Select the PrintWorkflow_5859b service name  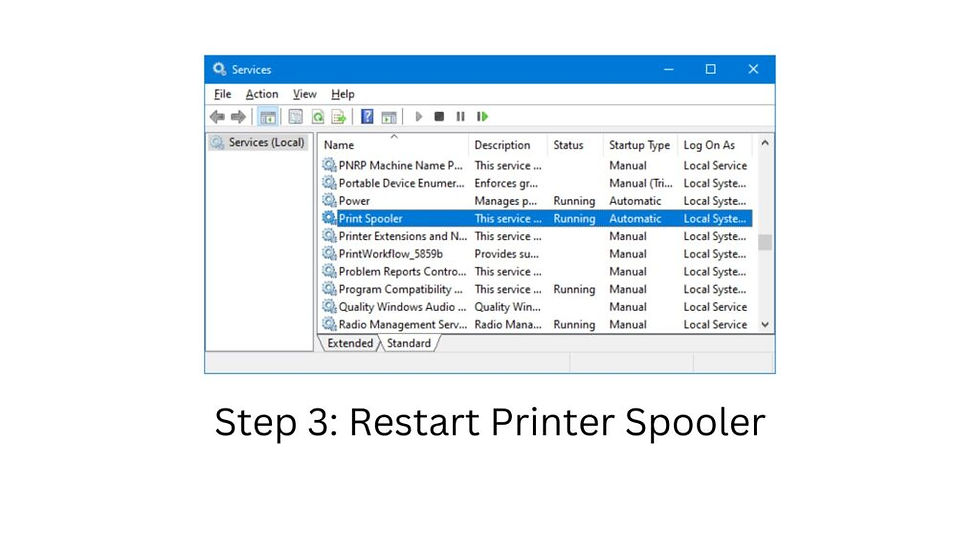[x=391, y=254]
